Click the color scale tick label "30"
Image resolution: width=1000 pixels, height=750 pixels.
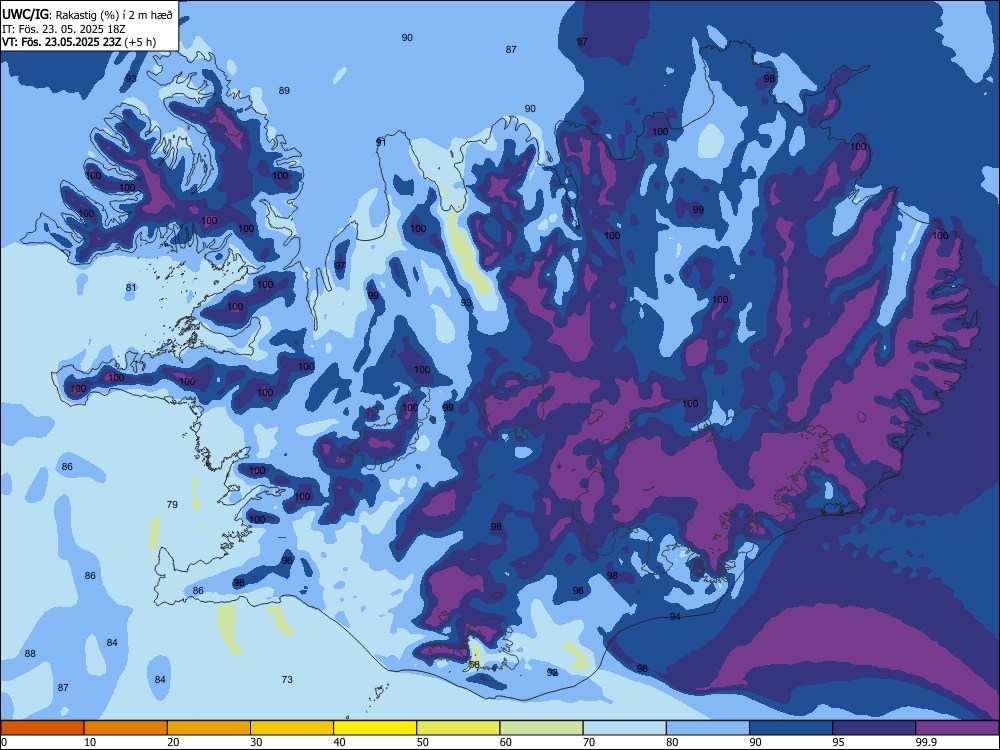[x=256, y=742]
